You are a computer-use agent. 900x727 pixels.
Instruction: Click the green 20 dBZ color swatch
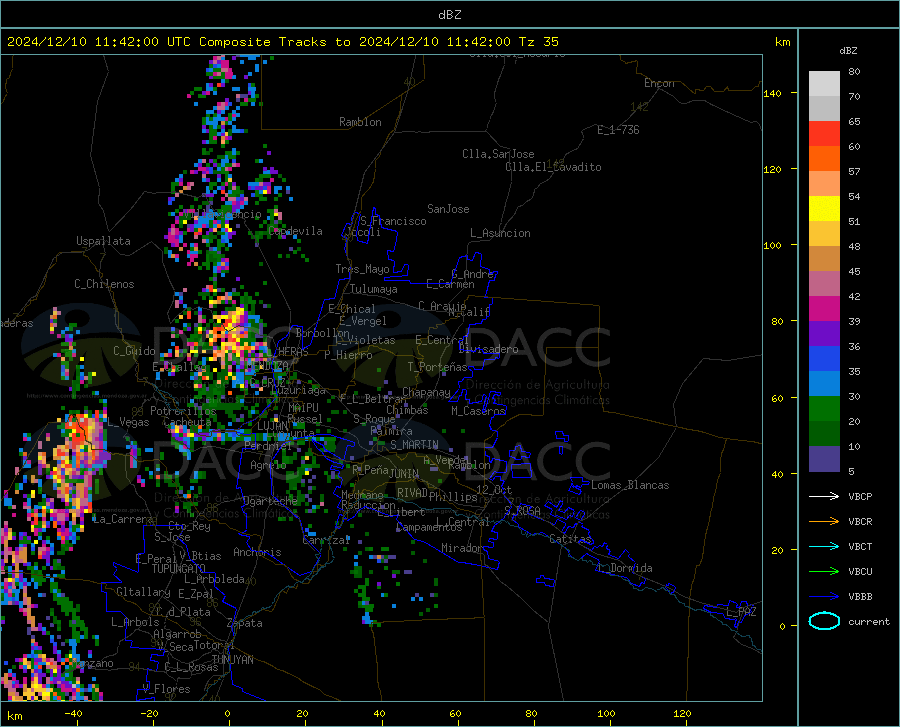(x=824, y=409)
